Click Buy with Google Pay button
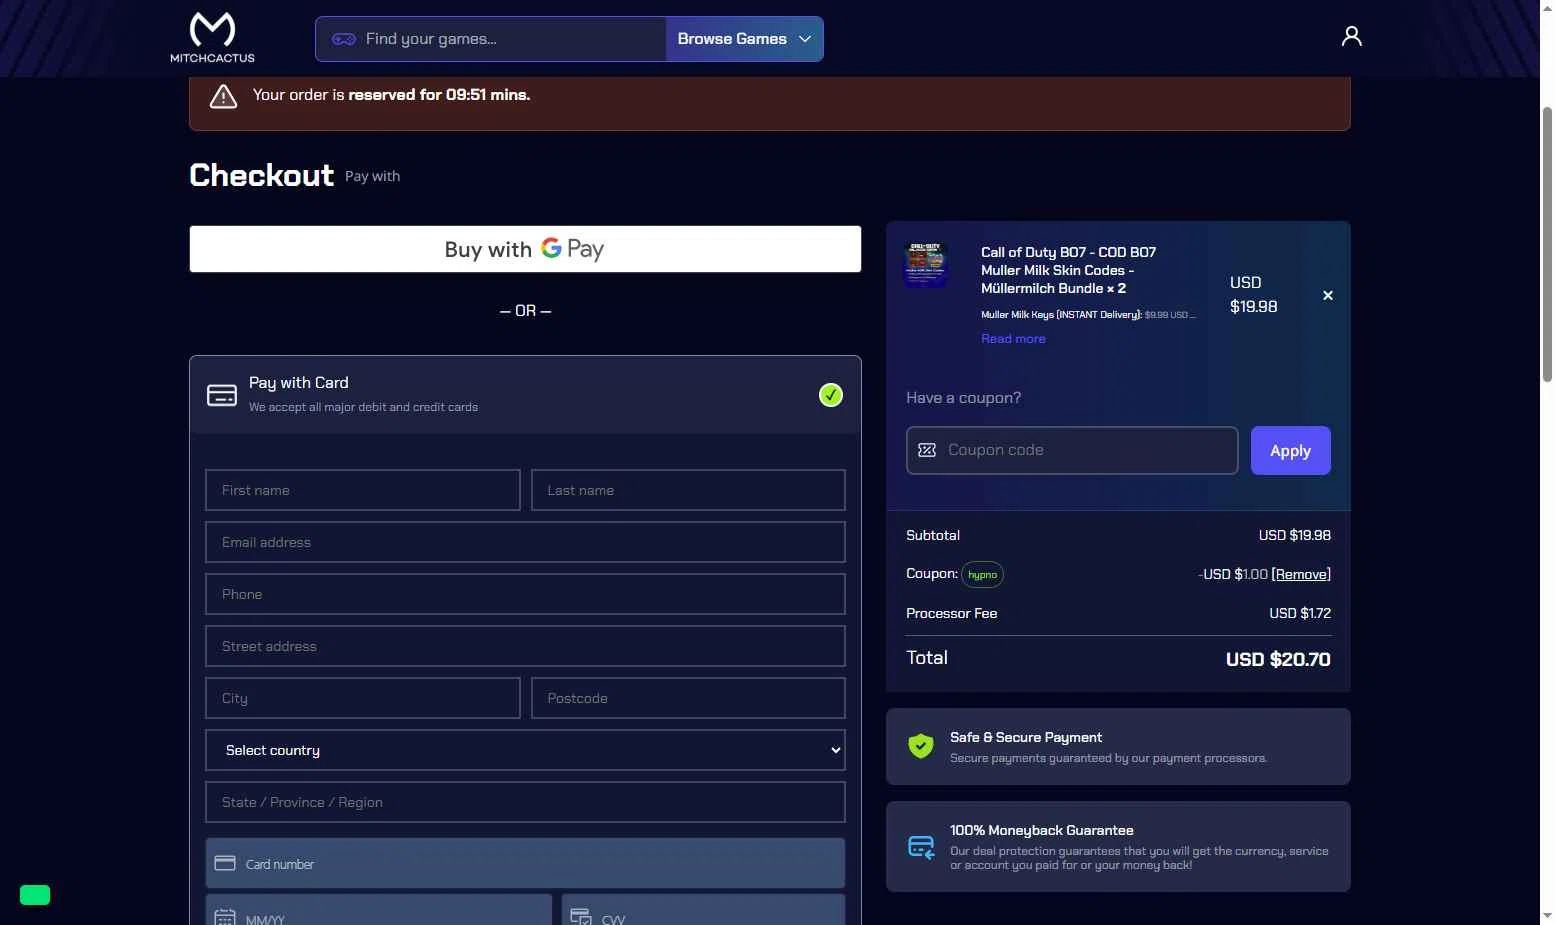Viewport: 1555px width, 925px height. click(x=525, y=249)
